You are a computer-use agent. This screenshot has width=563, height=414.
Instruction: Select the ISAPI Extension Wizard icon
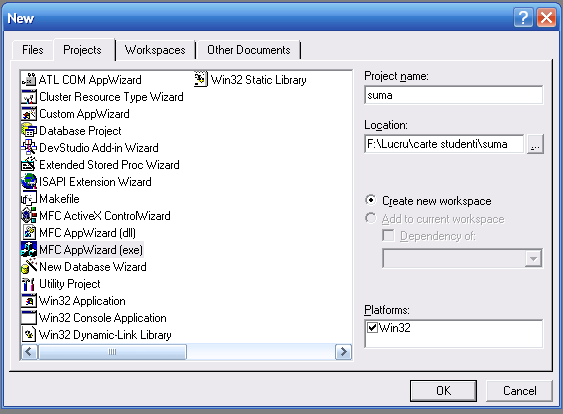pos(29,182)
